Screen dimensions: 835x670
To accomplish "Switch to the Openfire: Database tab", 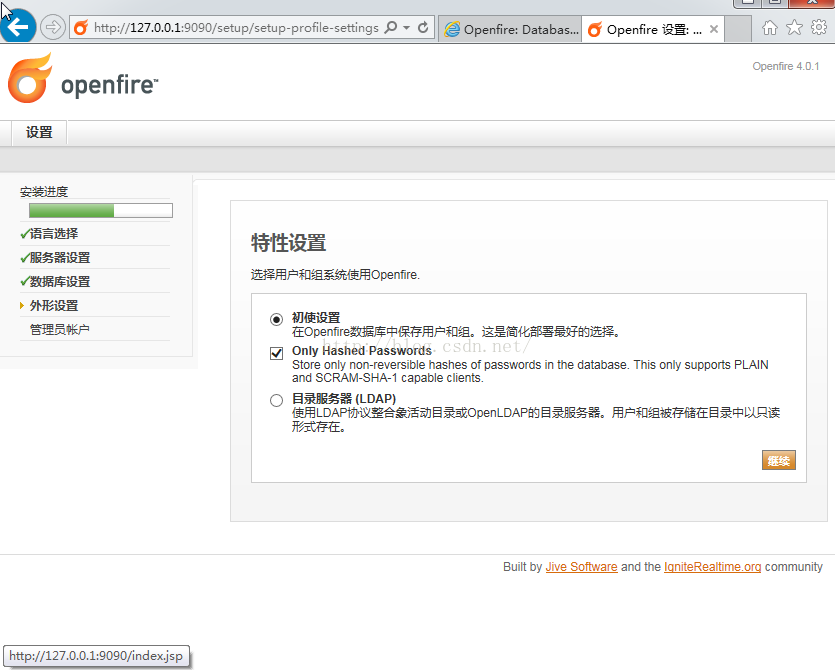I will [510, 29].
